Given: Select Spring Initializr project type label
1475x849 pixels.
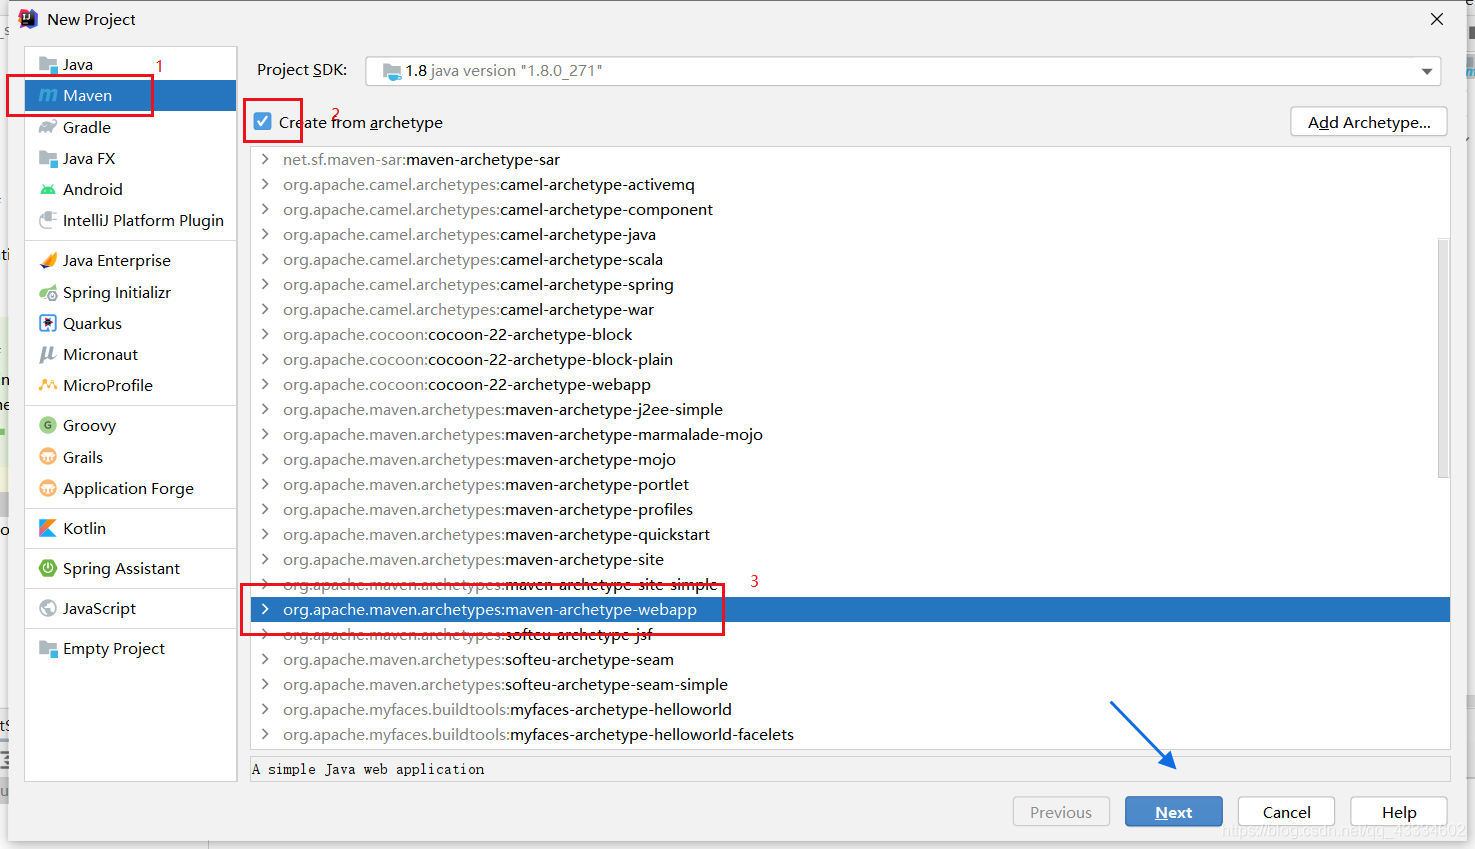Looking at the screenshot, I should (117, 293).
